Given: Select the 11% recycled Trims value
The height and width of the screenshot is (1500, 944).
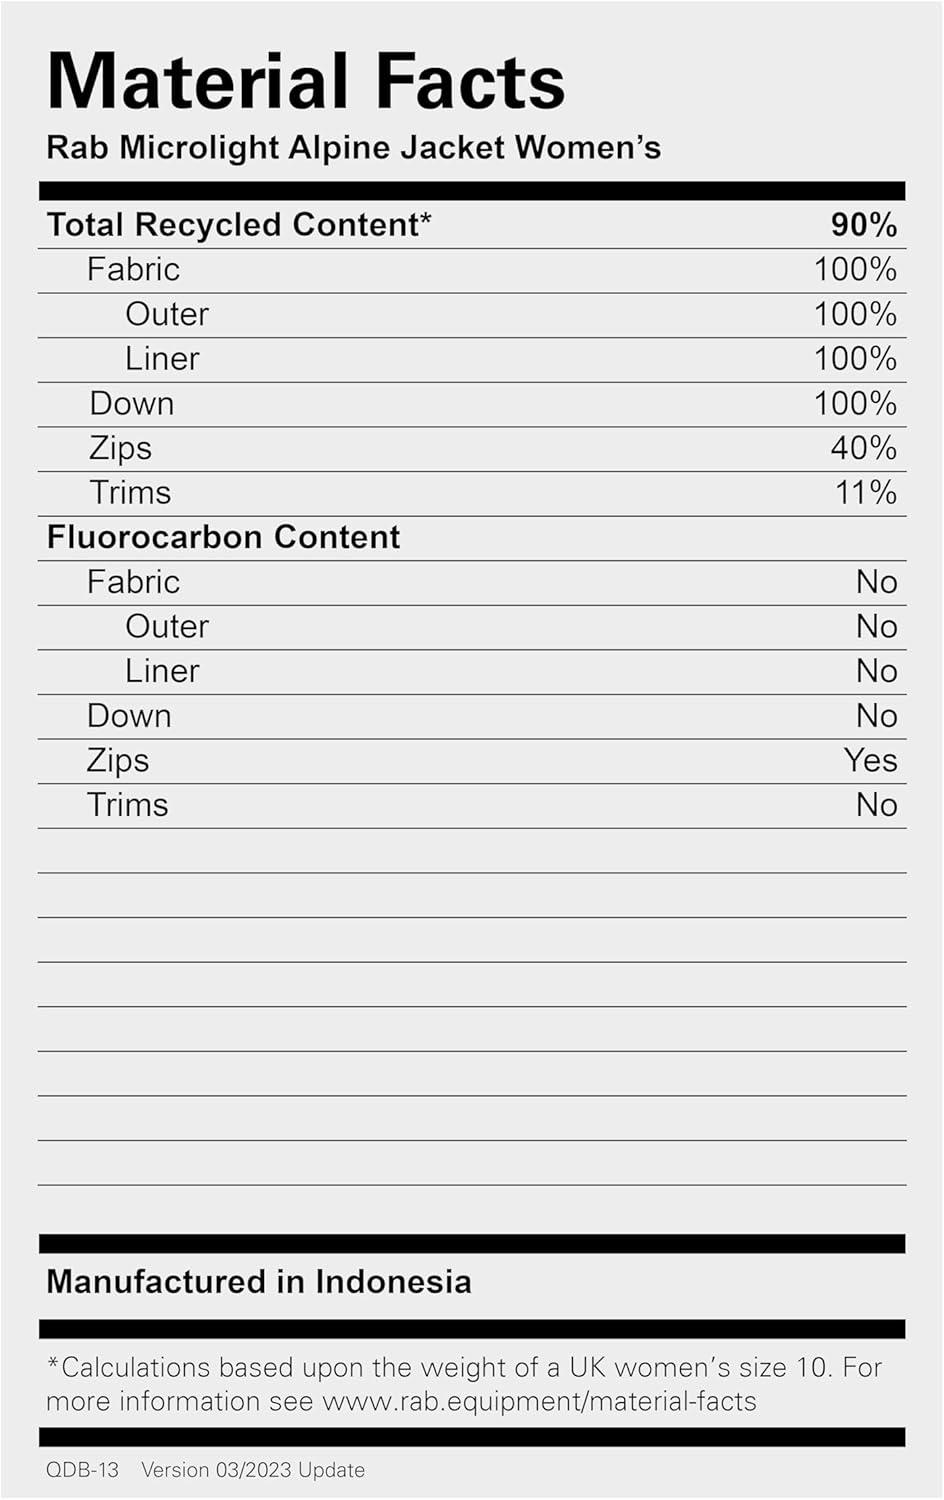Looking at the screenshot, I should 865,493.
